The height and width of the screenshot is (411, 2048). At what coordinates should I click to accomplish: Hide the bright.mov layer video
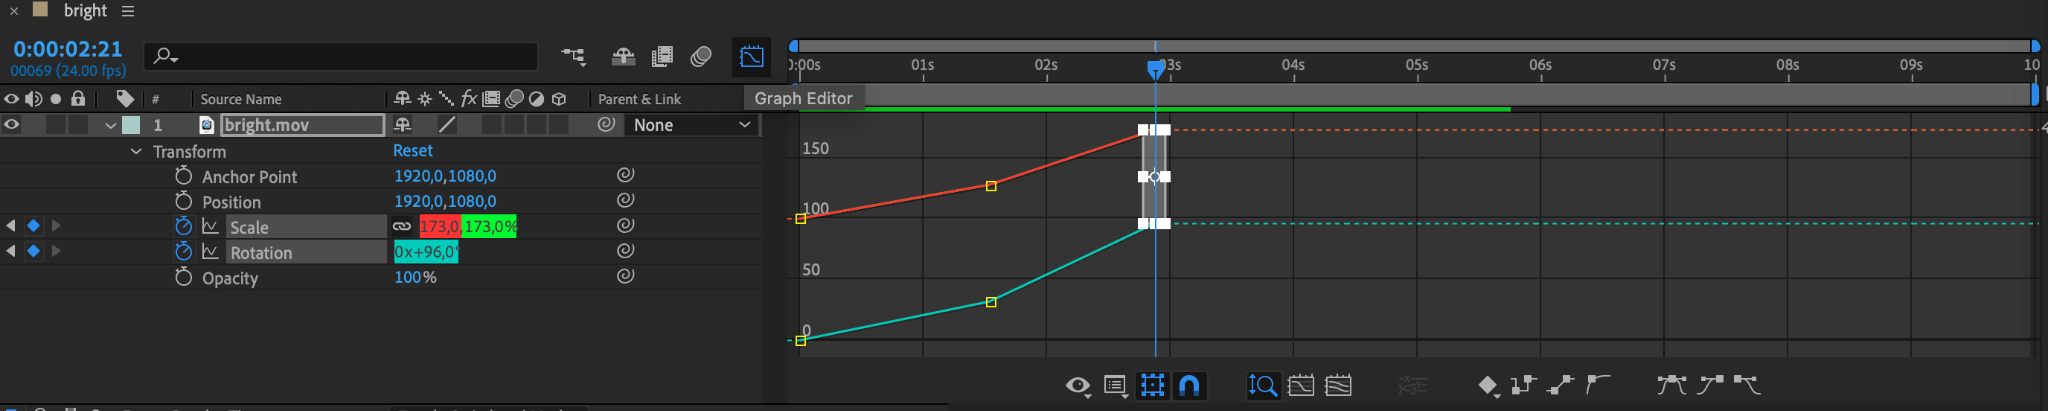tap(12, 125)
